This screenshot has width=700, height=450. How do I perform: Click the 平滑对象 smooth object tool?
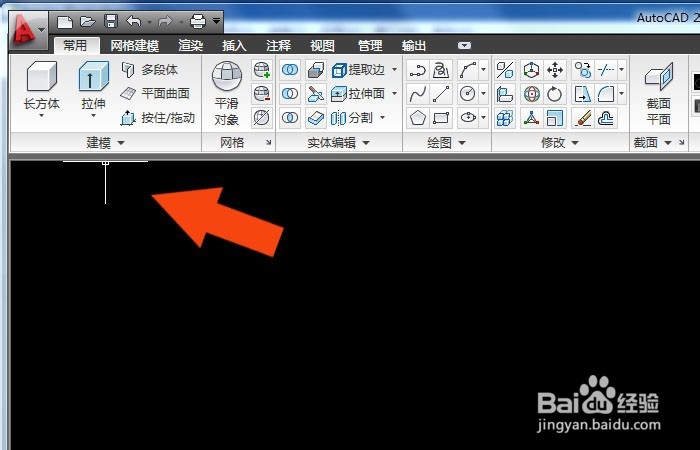coord(227,94)
